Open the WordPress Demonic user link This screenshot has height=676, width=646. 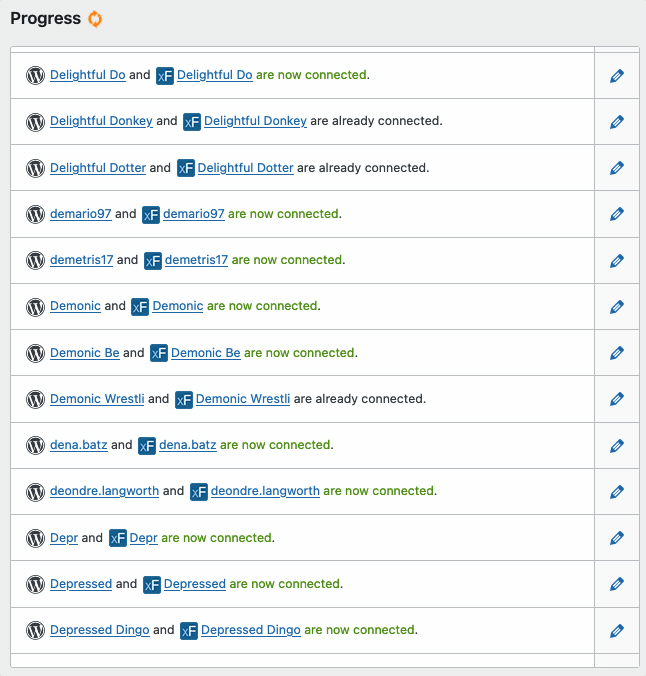(x=75, y=306)
